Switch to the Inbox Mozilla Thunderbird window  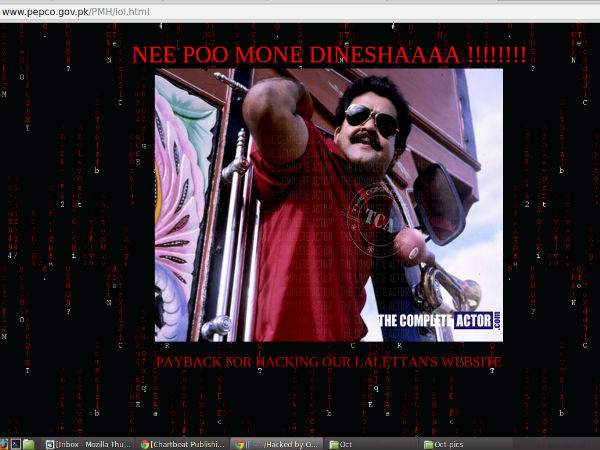[88, 443]
